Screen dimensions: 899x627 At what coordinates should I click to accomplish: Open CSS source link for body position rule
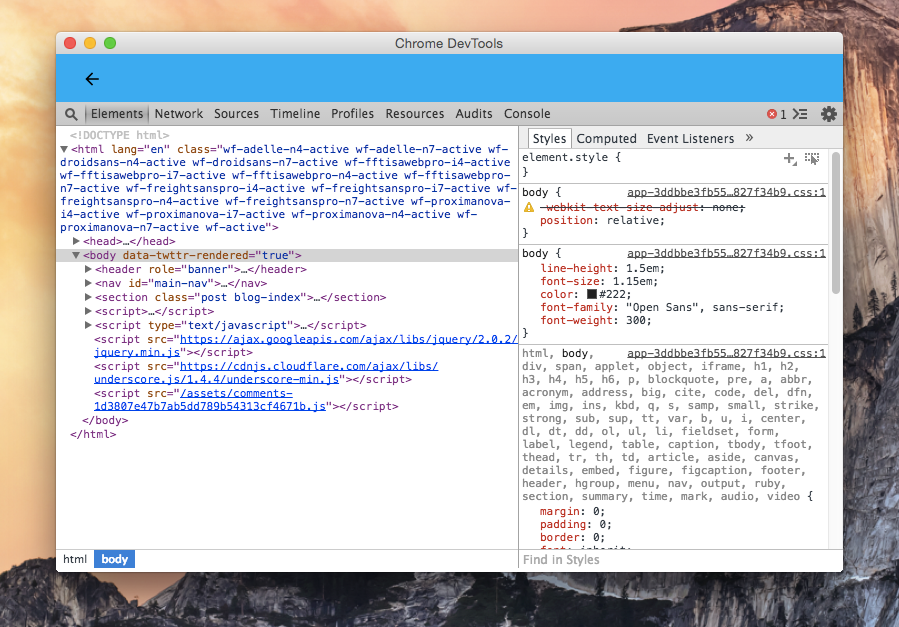[726, 192]
